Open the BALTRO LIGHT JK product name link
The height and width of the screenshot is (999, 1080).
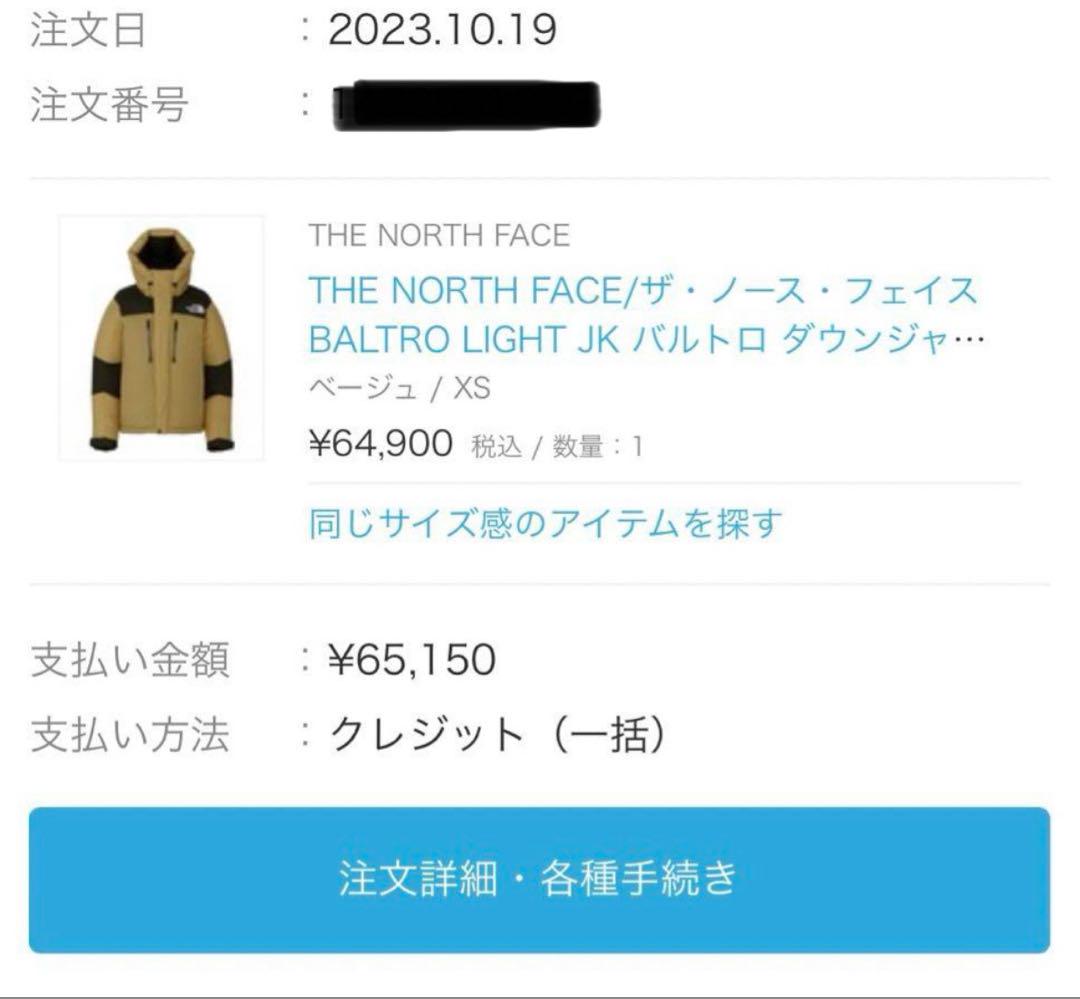point(646,314)
